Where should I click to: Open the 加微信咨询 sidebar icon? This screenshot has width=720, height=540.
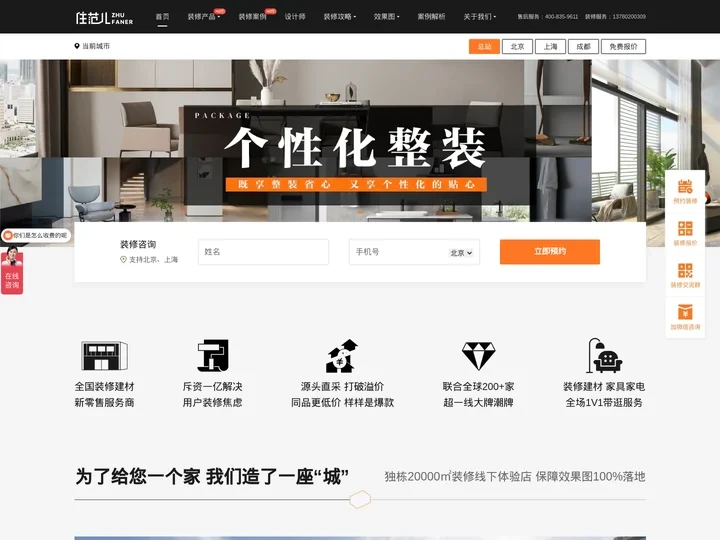click(x=685, y=317)
